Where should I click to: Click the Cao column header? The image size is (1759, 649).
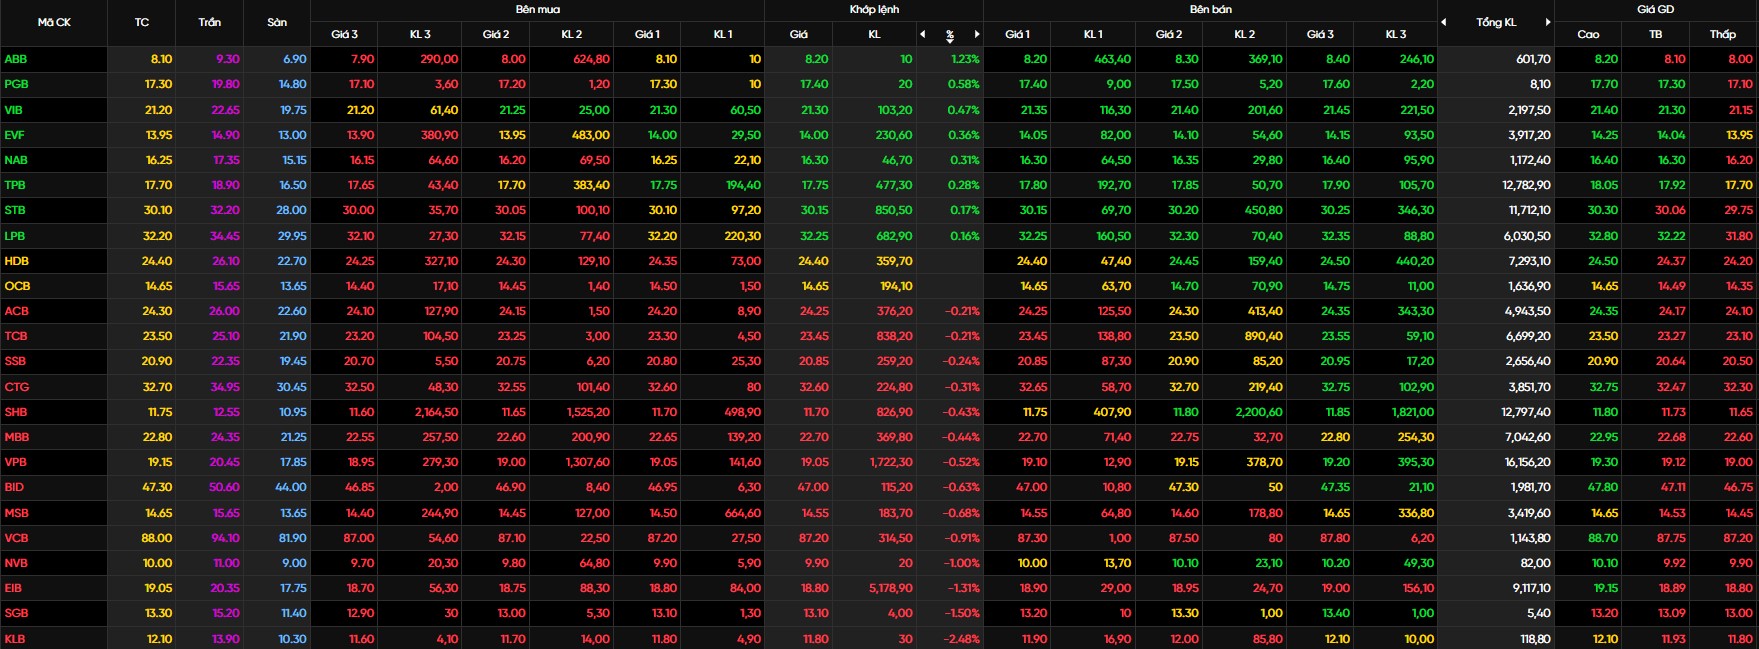tap(1588, 34)
